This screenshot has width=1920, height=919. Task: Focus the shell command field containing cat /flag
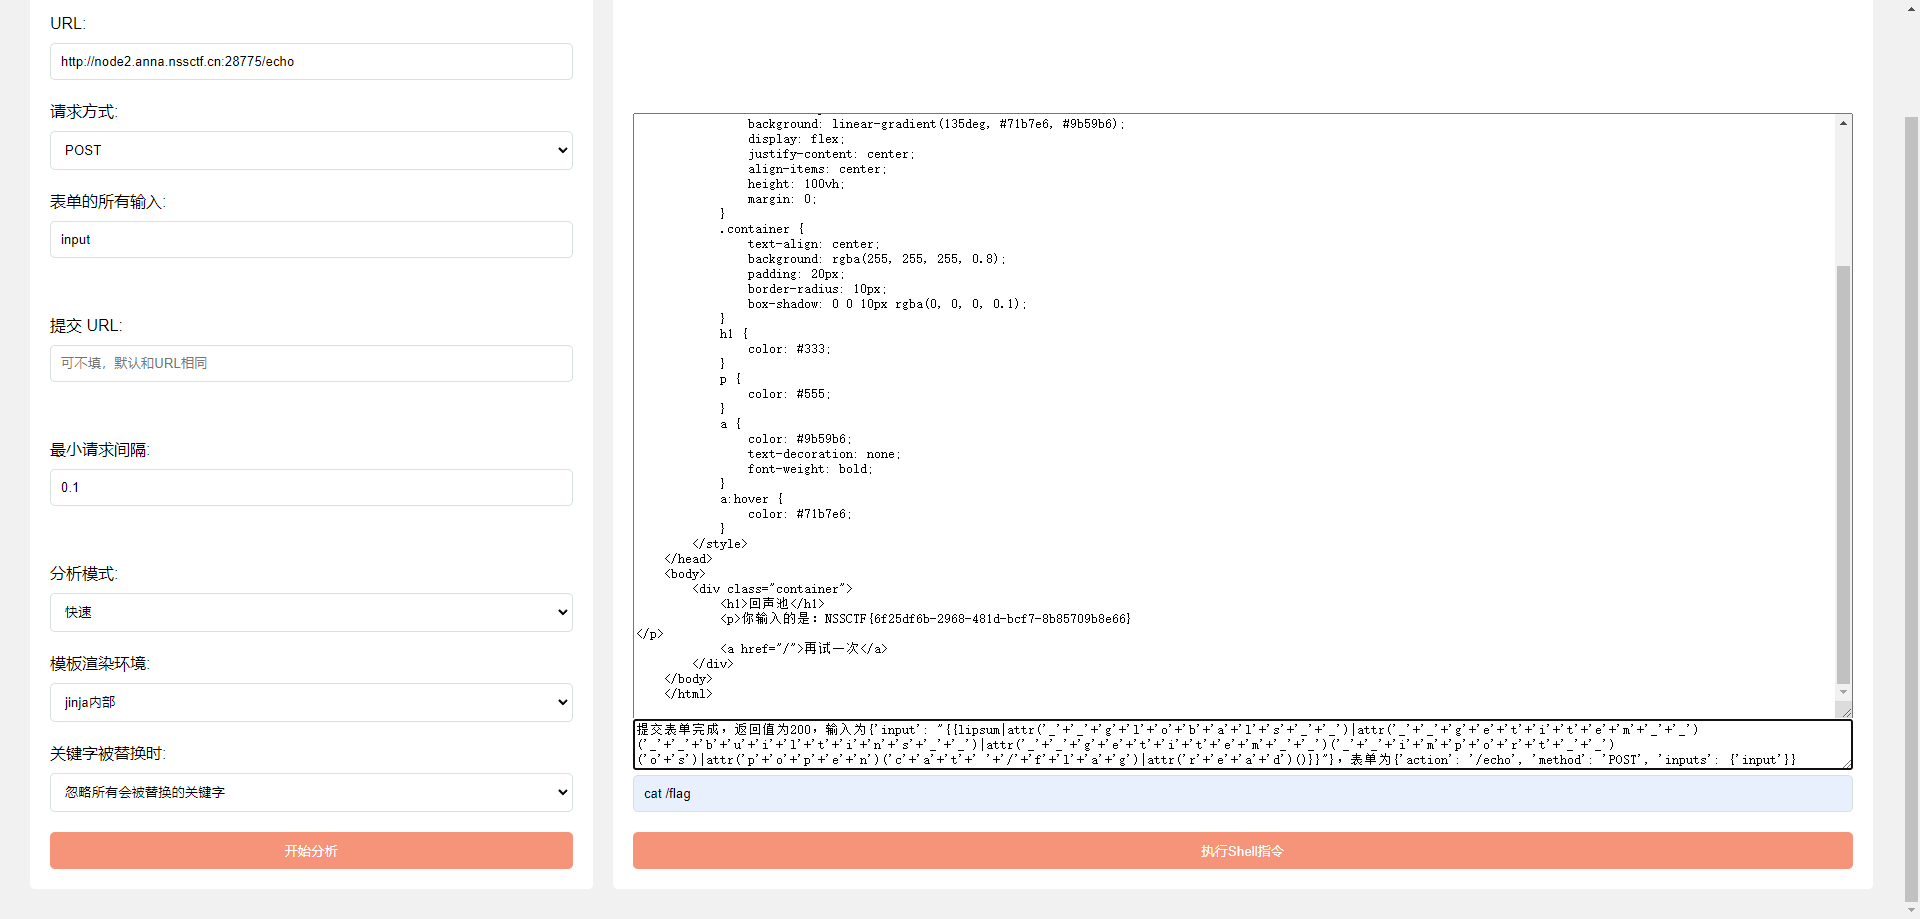point(1242,794)
